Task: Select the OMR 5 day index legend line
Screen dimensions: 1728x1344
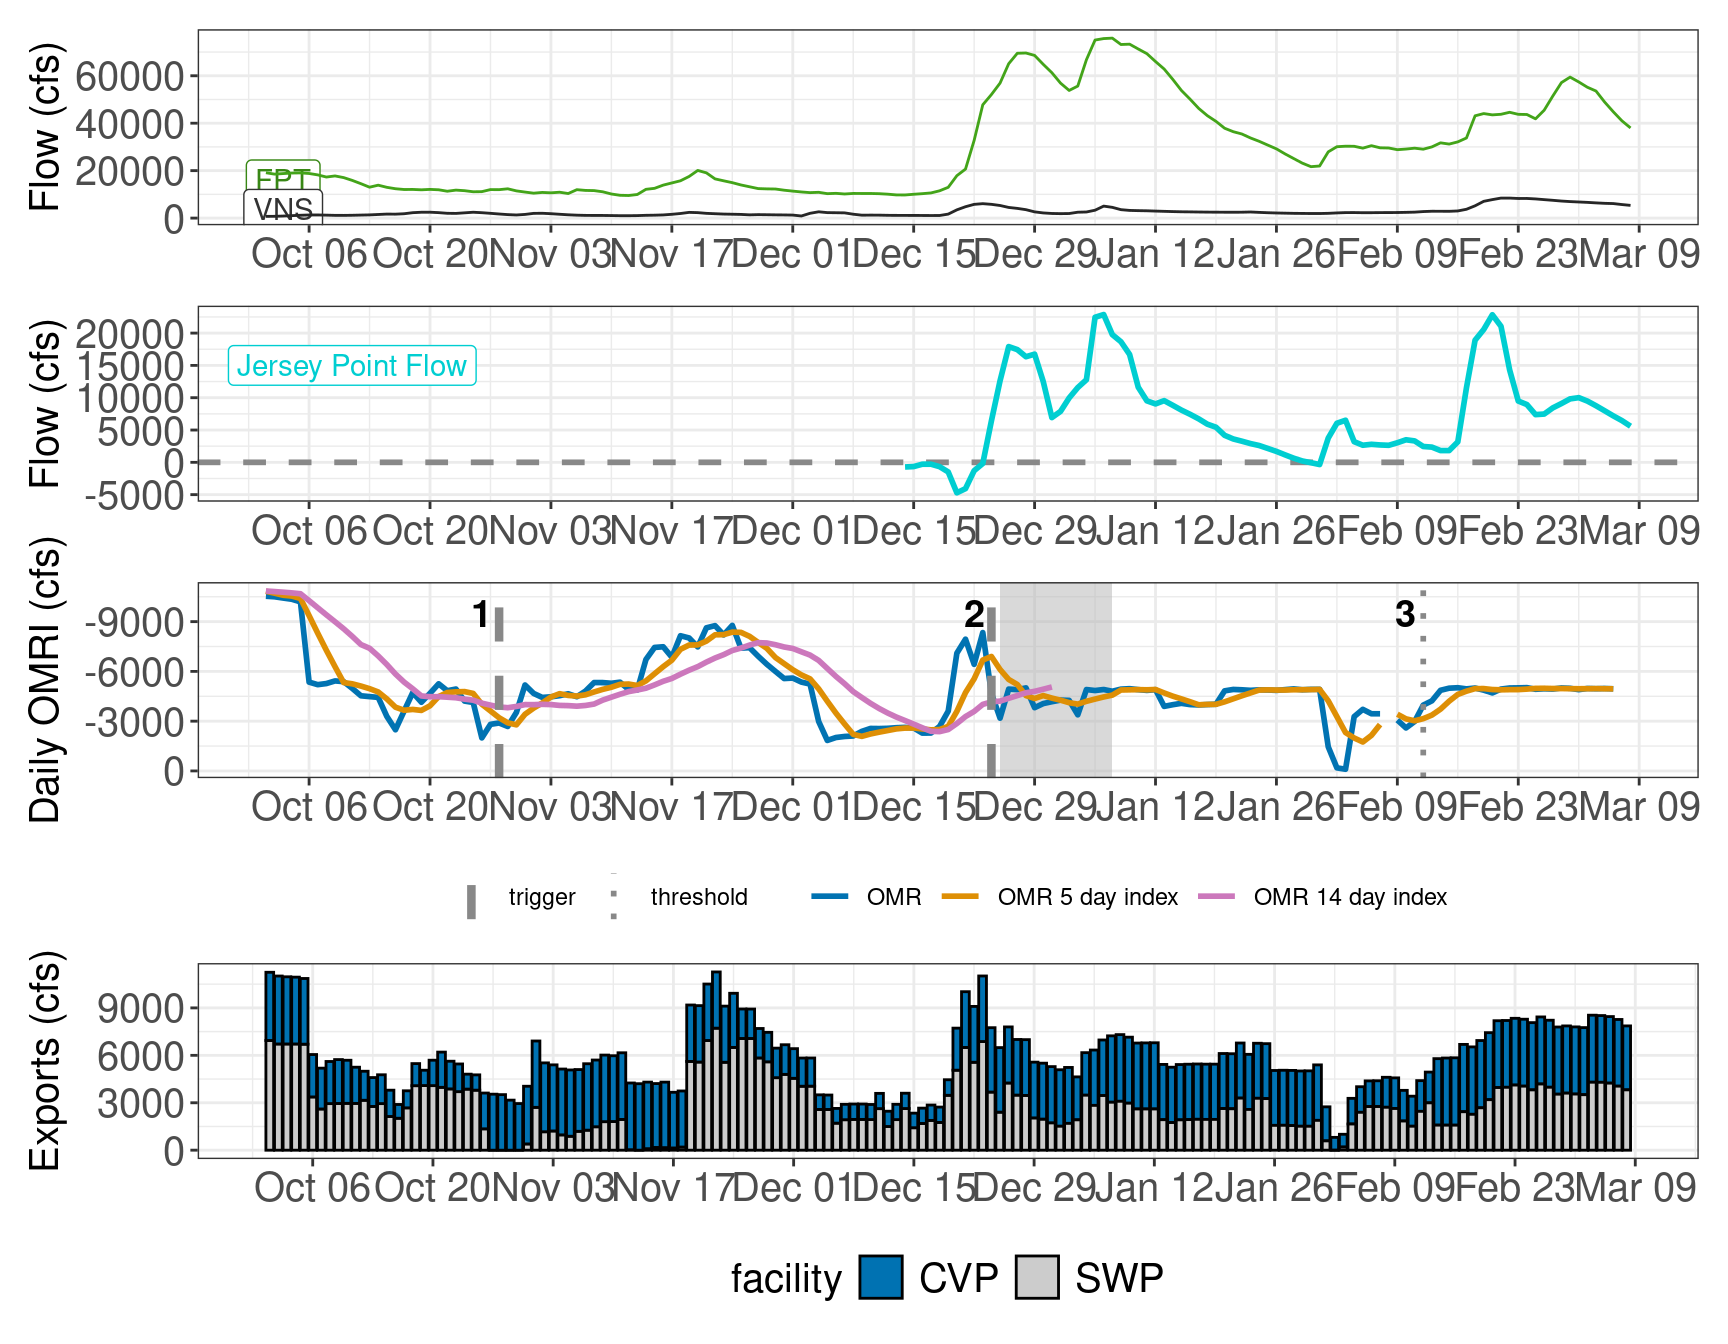Action: click(961, 897)
